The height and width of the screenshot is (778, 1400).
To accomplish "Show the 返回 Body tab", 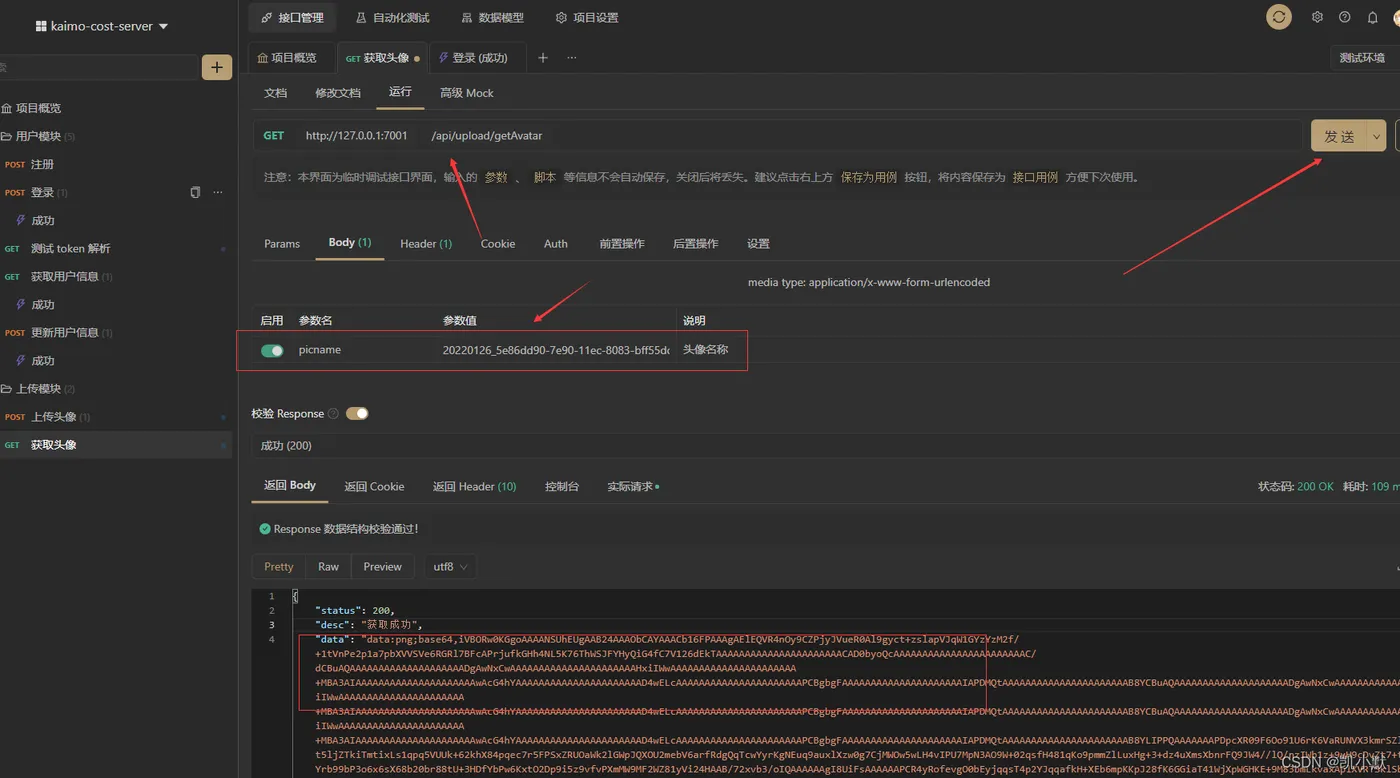I will pos(290,485).
